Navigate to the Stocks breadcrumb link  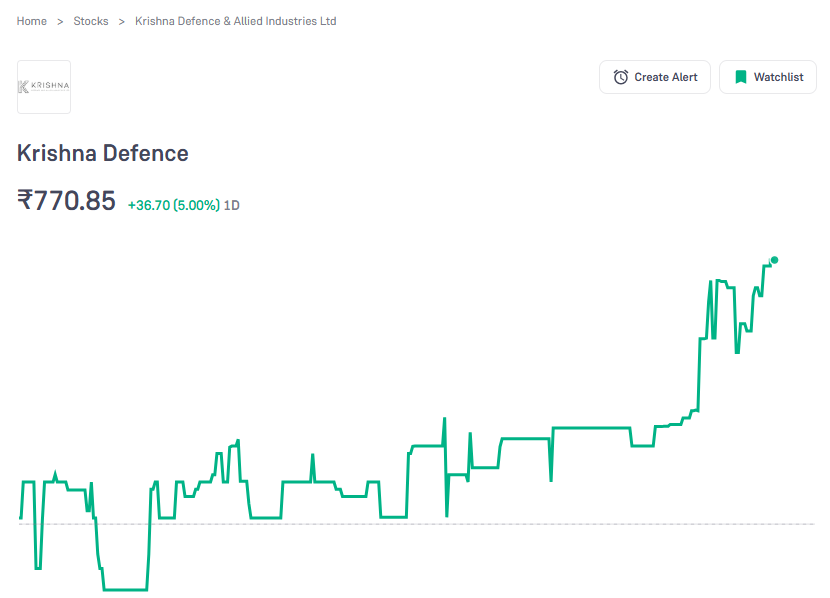91,20
